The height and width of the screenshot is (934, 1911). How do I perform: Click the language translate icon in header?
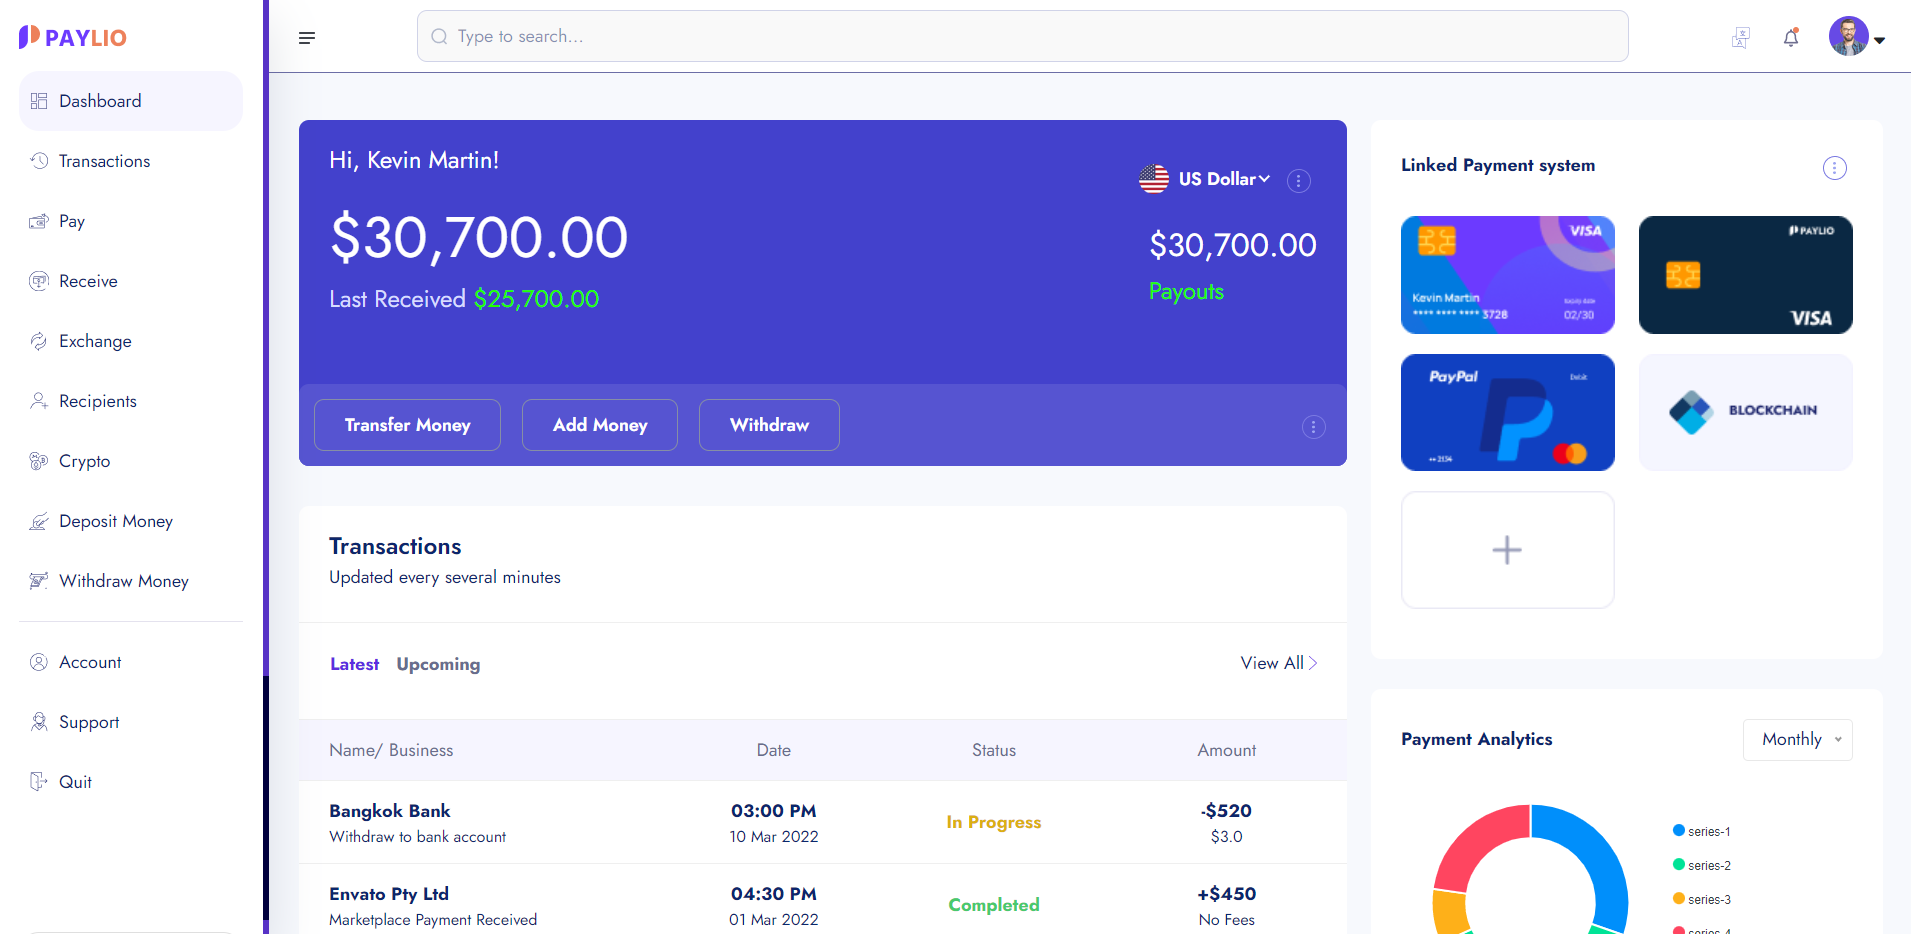pyautogui.click(x=1741, y=38)
